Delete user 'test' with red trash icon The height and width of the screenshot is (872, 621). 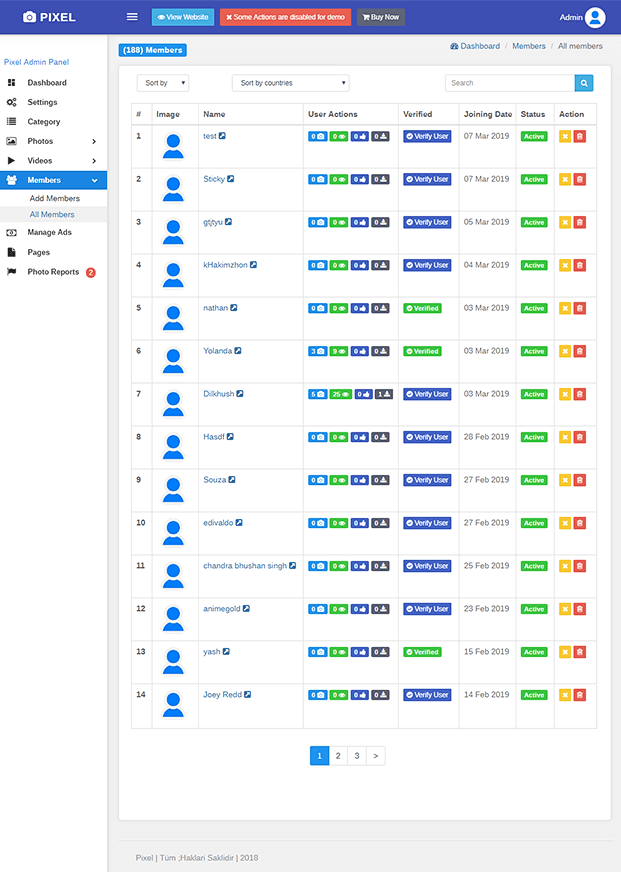(580, 136)
